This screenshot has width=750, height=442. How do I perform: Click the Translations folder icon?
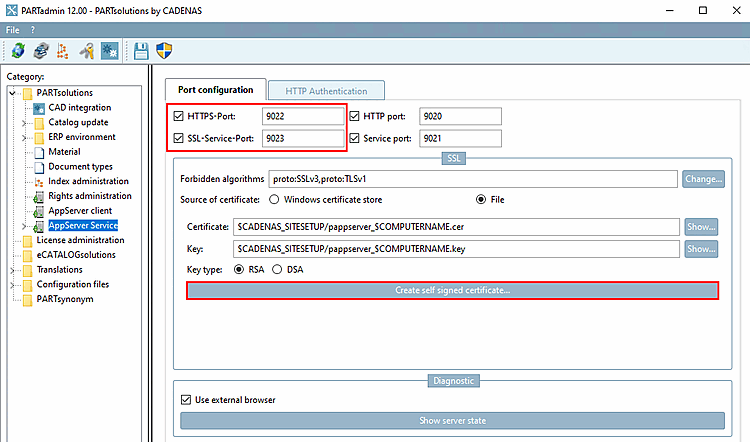point(28,270)
